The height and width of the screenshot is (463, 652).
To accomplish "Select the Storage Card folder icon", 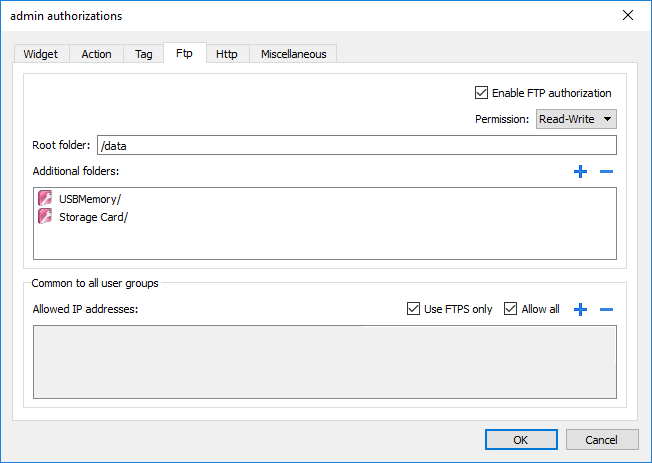I will (44, 217).
